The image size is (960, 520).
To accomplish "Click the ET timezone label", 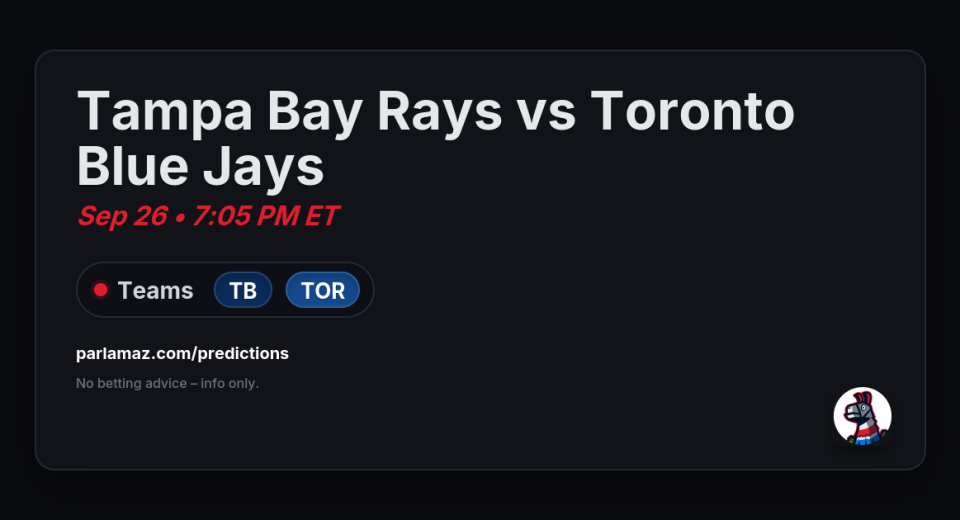I will [x=319, y=216].
